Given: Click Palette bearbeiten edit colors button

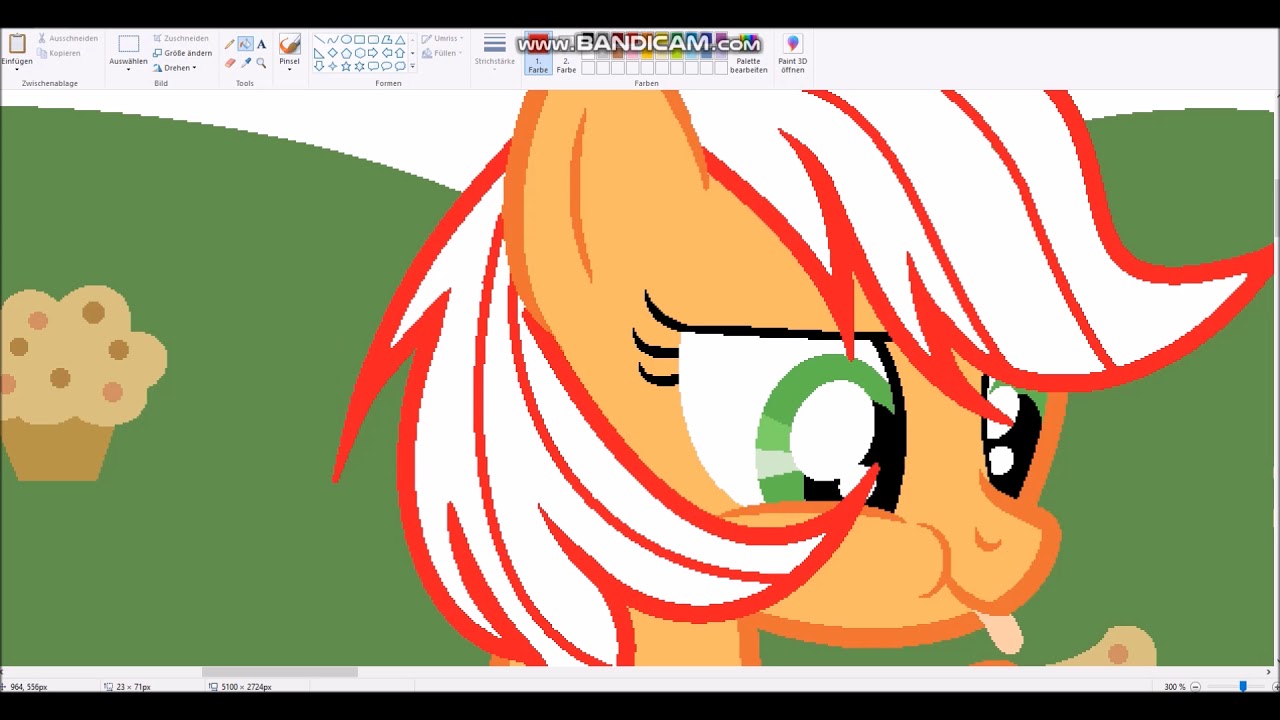Looking at the screenshot, I should pyautogui.click(x=749, y=53).
